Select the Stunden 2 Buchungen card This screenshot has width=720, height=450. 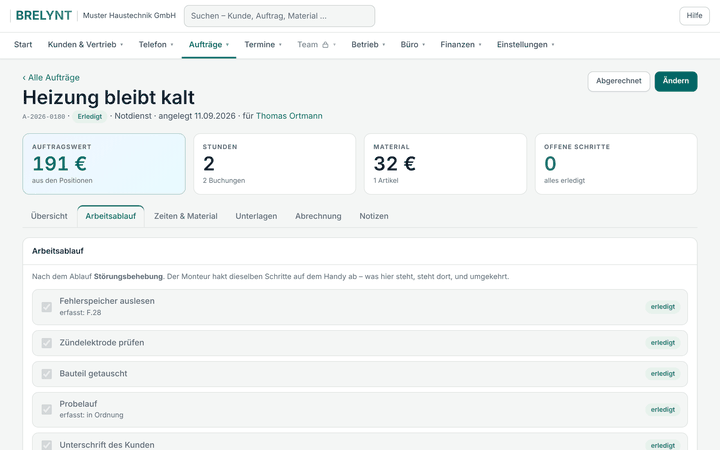(x=275, y=164)
